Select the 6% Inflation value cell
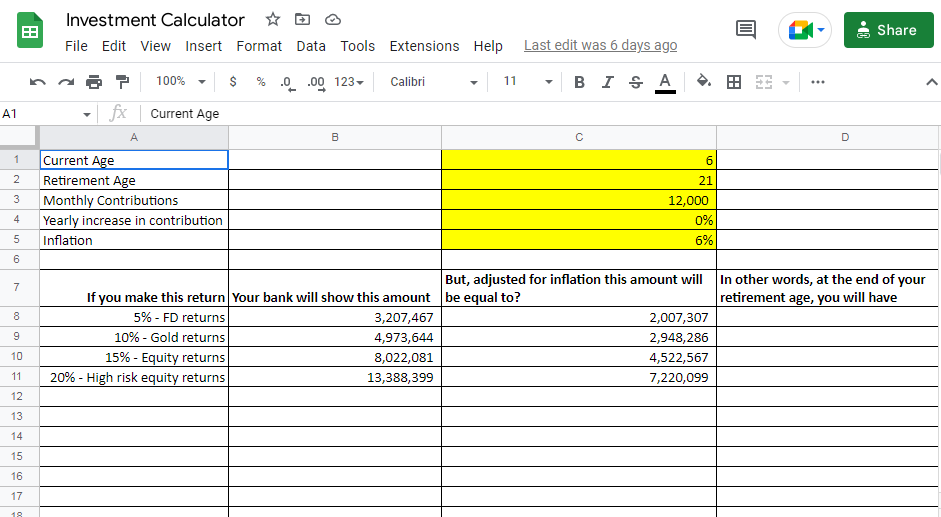The height and width of the screenshot is (517, 941). click(579, 240)
